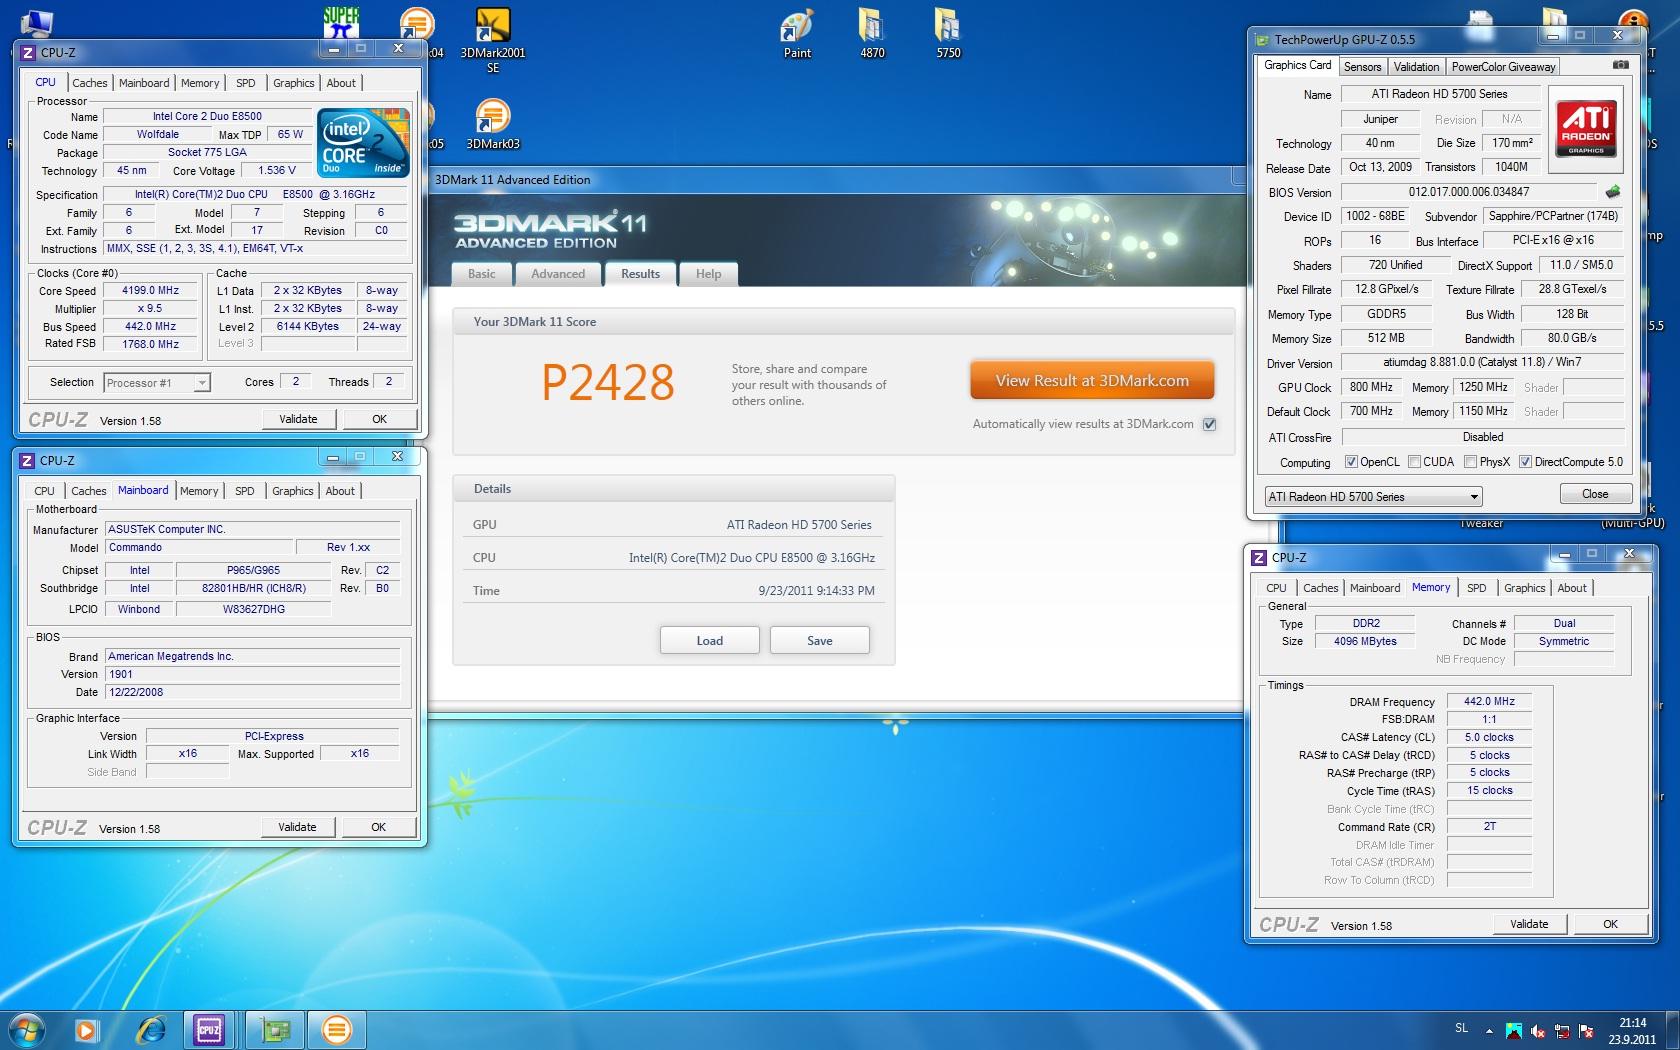This screenshot has width=1680, height=1050.
Task: Click OK in Mainboard CPU-Z window
Action: click(378, 827)
